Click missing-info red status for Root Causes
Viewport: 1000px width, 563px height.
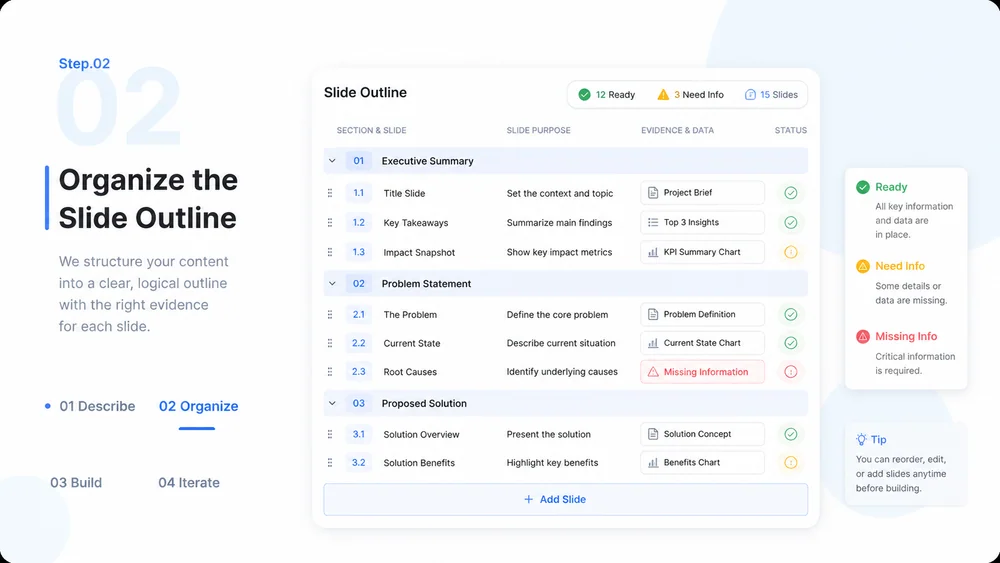point(791,372)
